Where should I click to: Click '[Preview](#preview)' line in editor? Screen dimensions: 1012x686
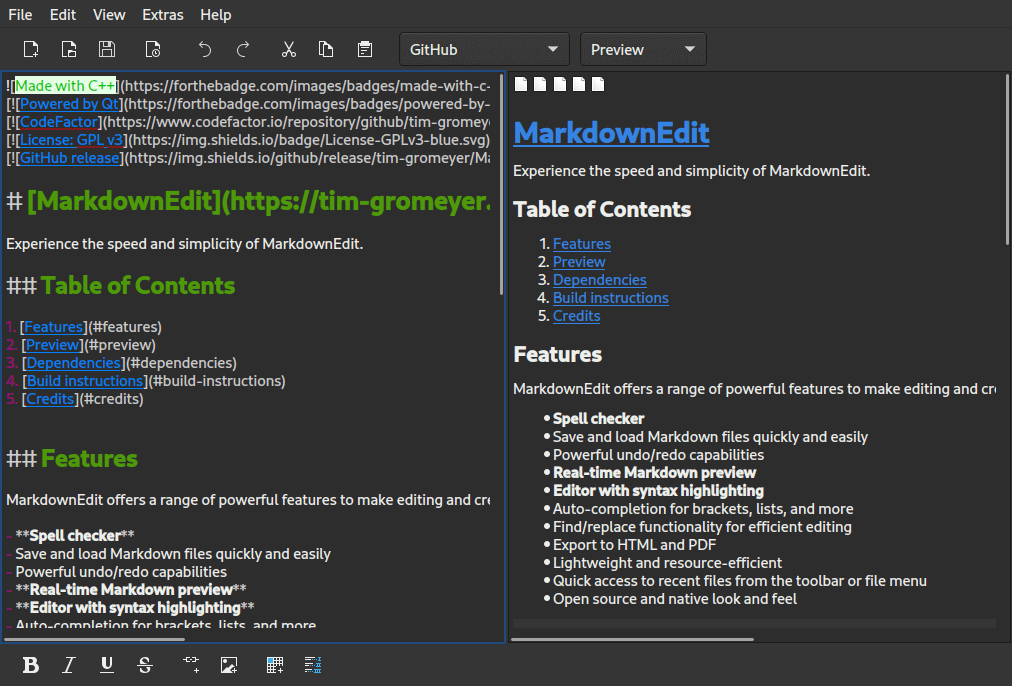coord(81,345)
